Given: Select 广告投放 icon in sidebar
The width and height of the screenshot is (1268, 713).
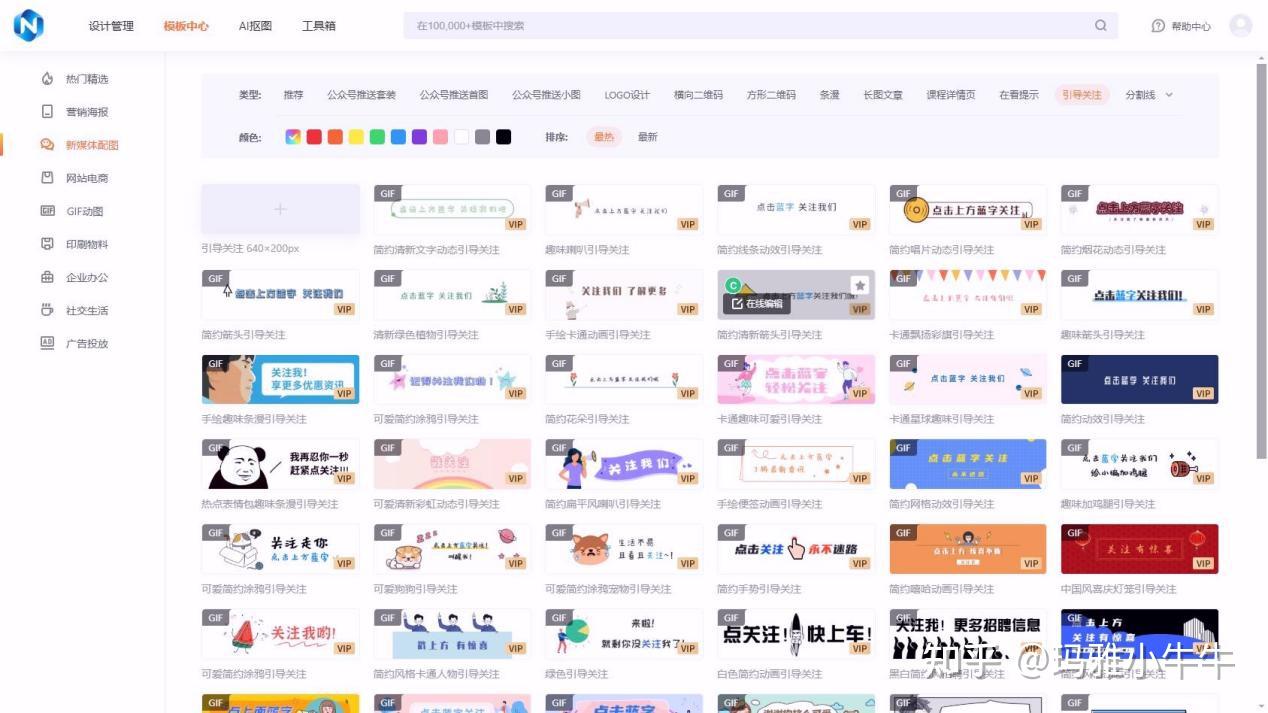Looking at the screenshot, I should tap(47, 343).
